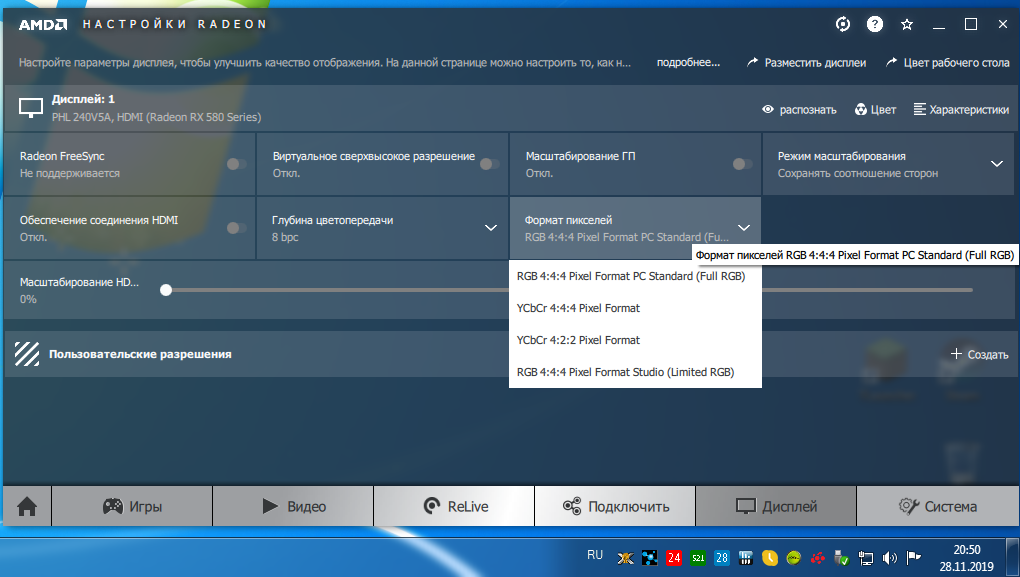The height and width of the screenshot is (577, 1020).
Task: Click the подробнее... link
Action: (x=688, y=62)
